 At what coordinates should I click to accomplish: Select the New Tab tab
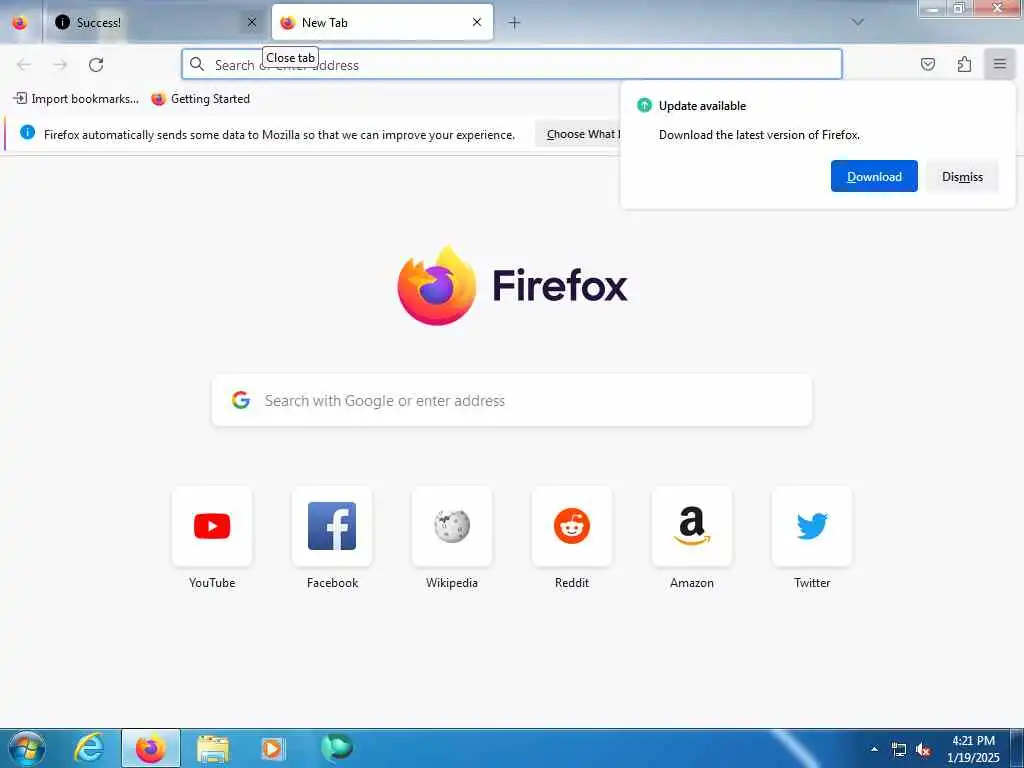(382, 22)
